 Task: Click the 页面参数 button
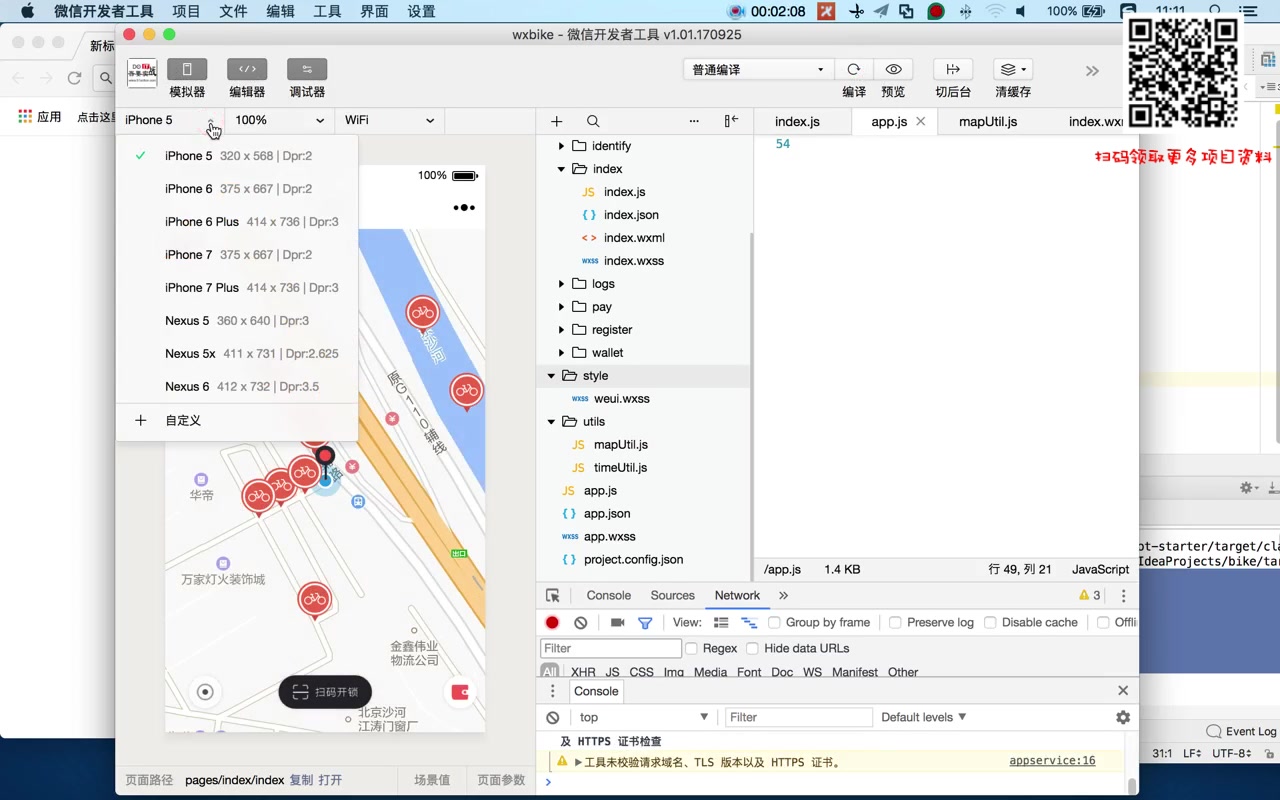click(501, 780)
